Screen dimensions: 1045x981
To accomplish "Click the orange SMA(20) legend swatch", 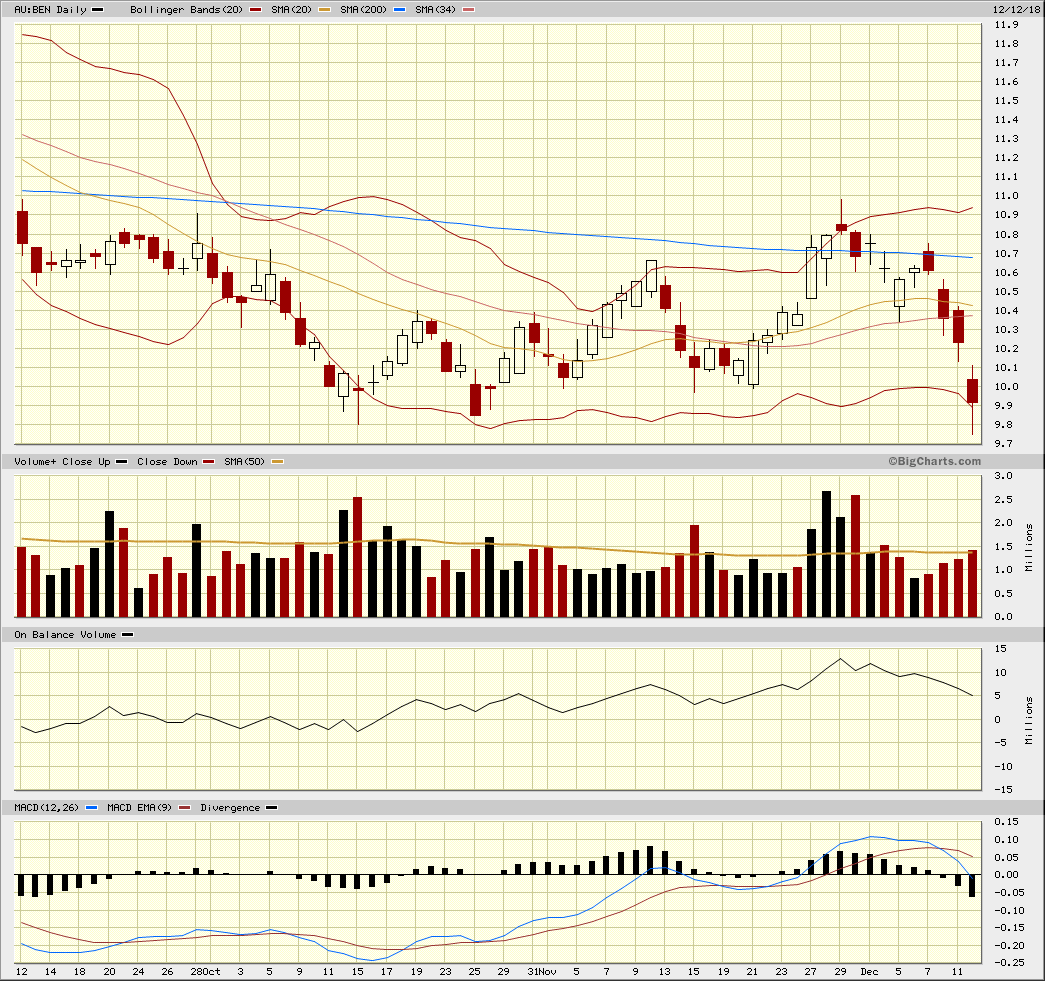I will pos(323,9).
